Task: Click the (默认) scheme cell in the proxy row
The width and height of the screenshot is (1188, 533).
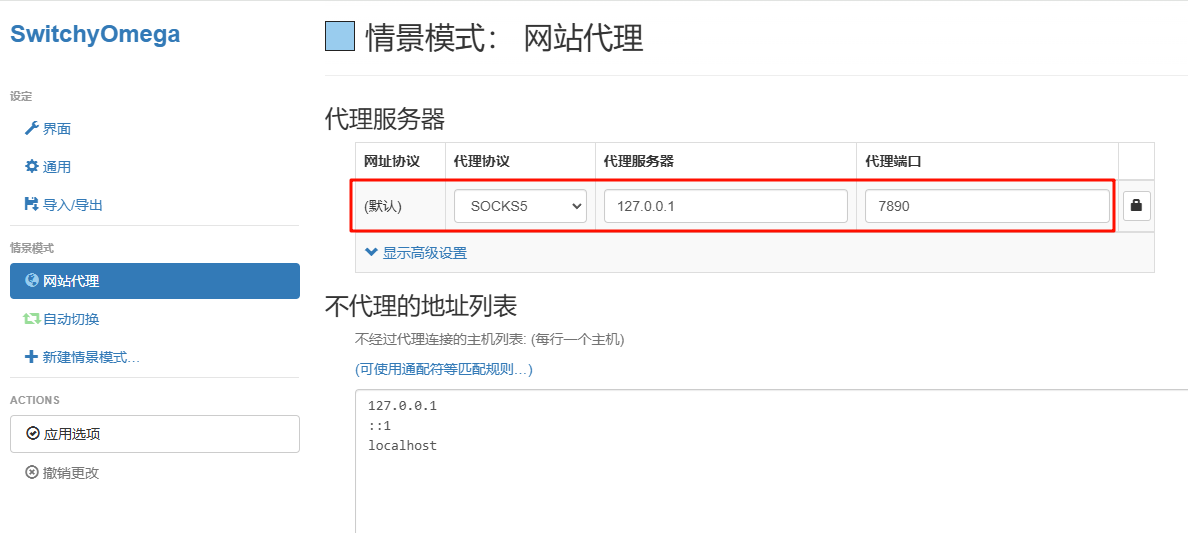Action: pyautogui.click(x=383, y=206)
